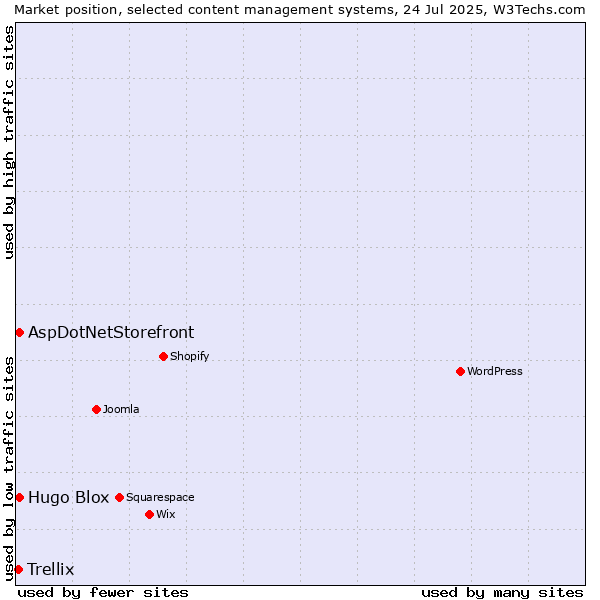Select the Joomla label text
The height and width of the screenshot is (600, 600).
121,409
